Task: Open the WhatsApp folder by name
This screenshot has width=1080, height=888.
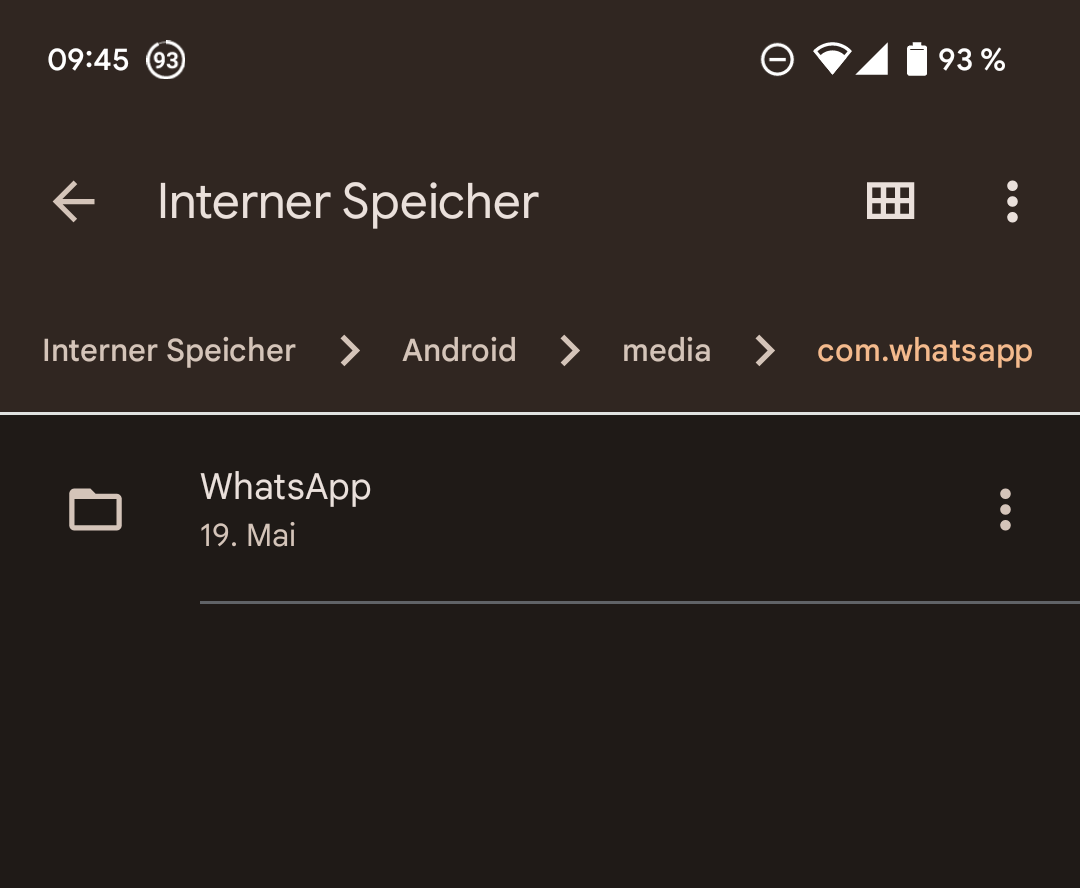Action: [285, 487]
